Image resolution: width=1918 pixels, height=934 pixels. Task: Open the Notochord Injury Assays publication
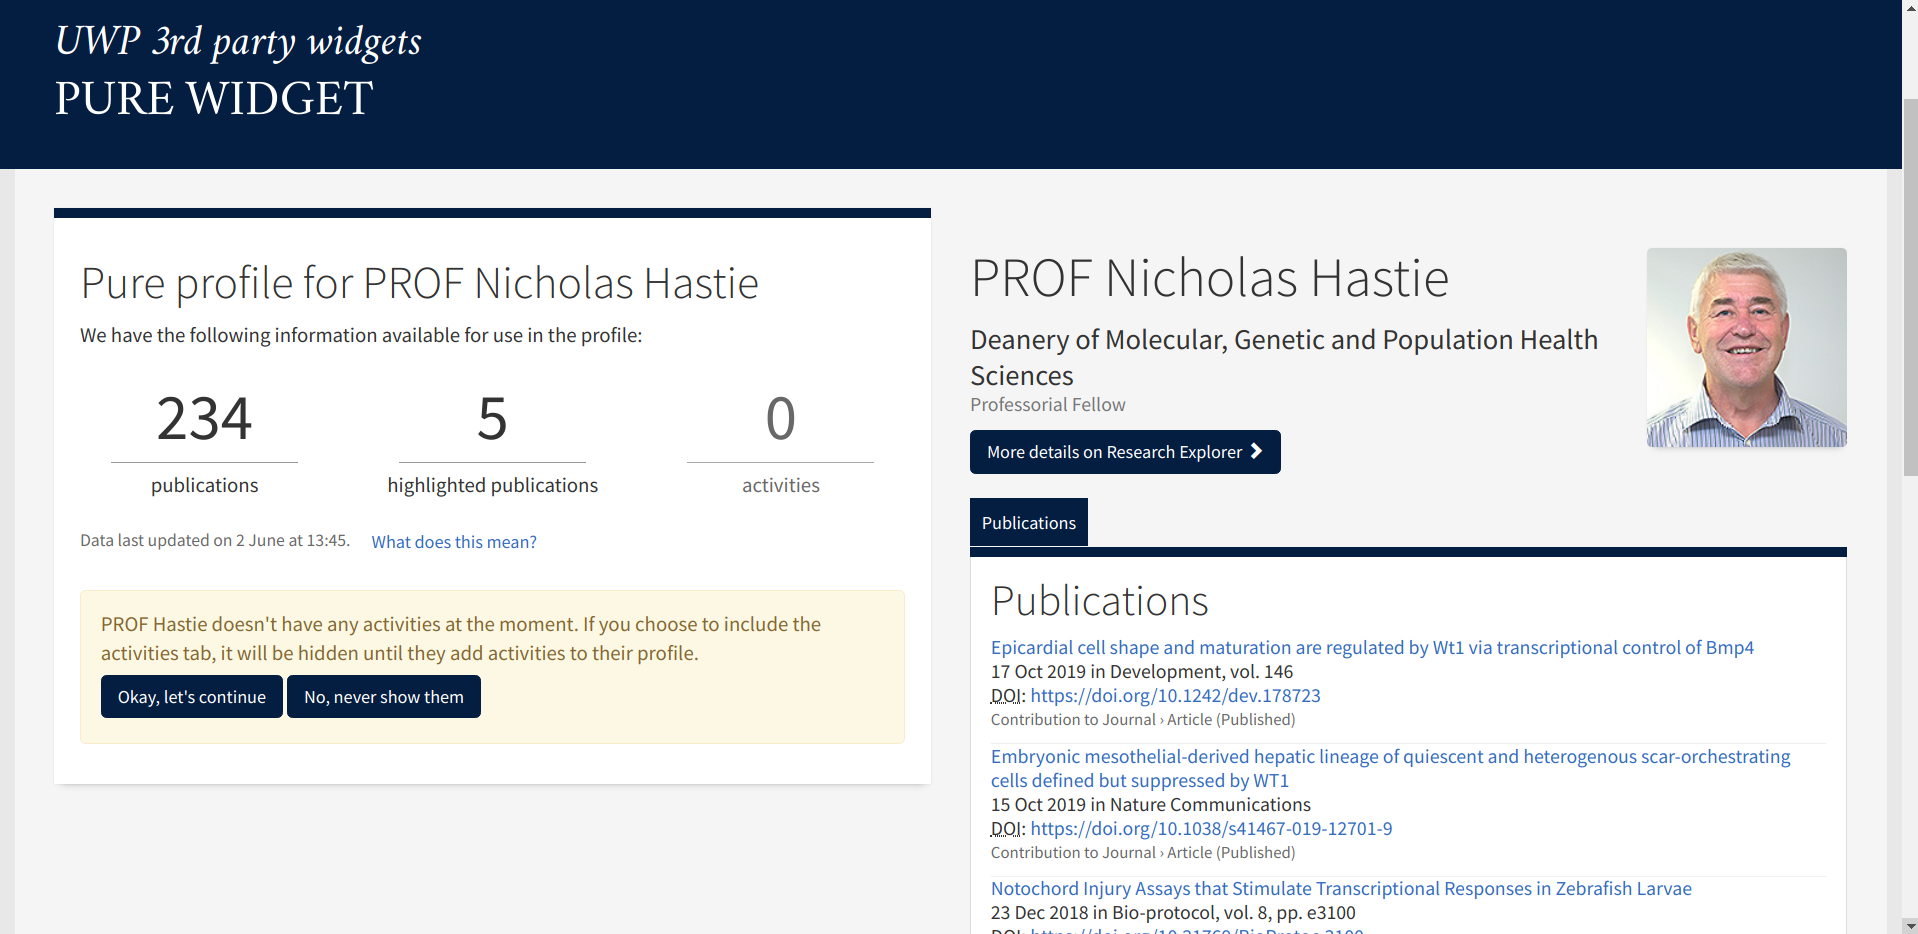click(1340, 889)
